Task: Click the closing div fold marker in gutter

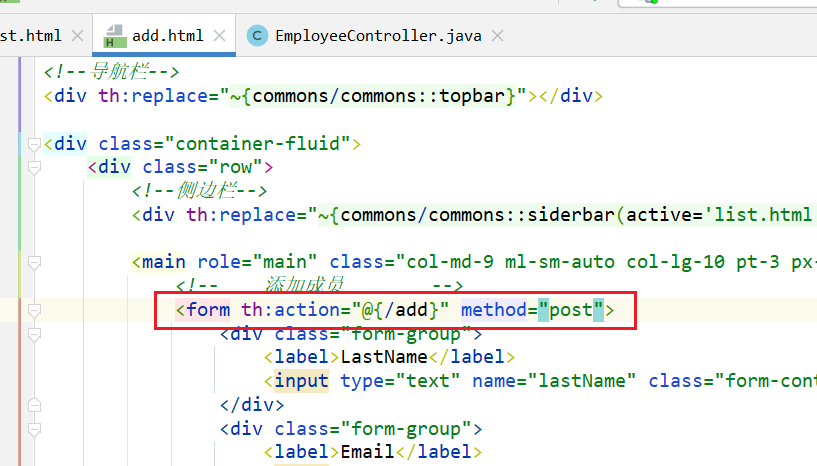Action: pos(35,405)
